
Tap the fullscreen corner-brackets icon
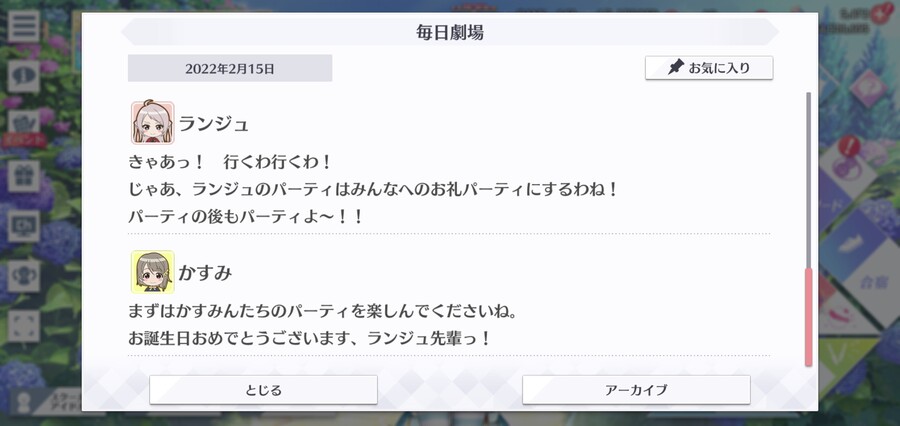point(24,326)
